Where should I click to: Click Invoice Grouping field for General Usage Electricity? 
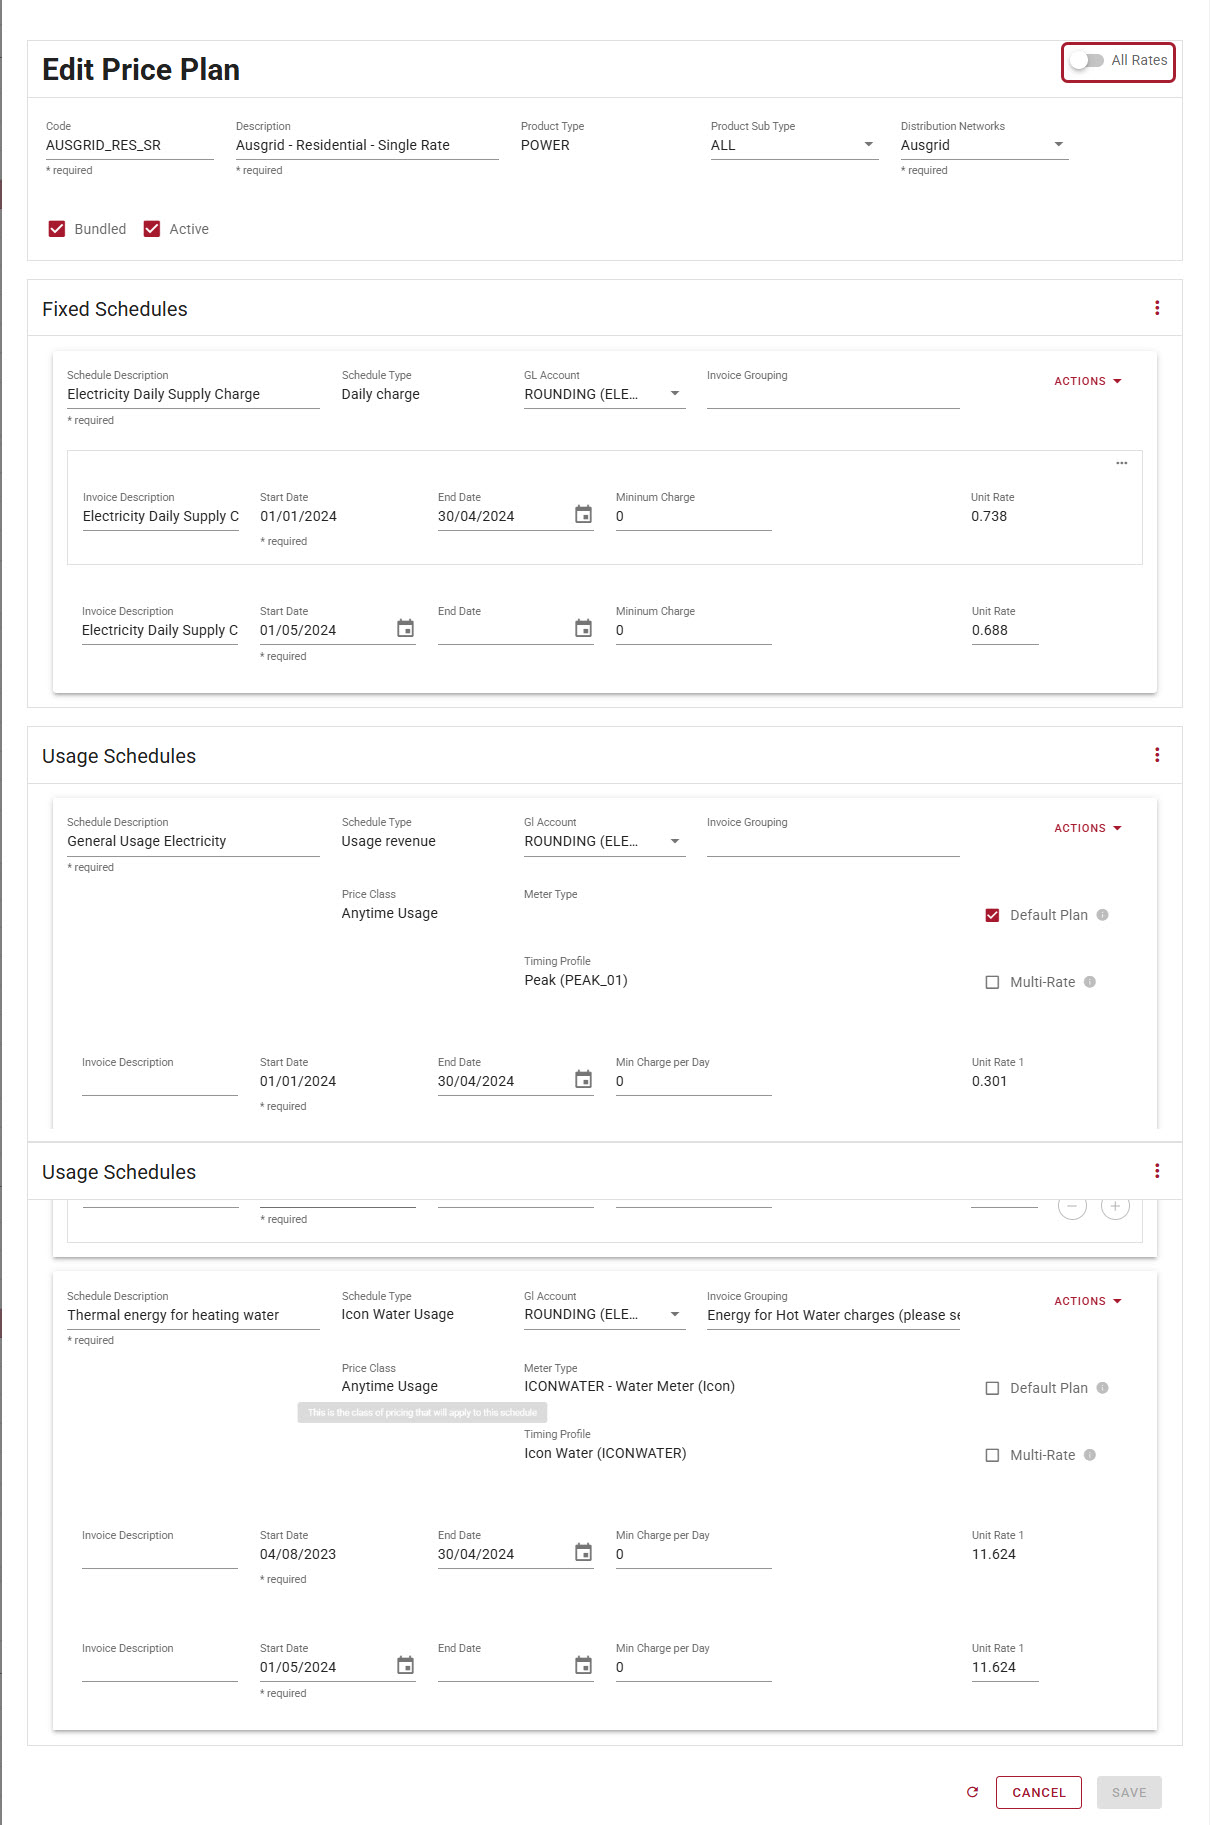(833, 841)
